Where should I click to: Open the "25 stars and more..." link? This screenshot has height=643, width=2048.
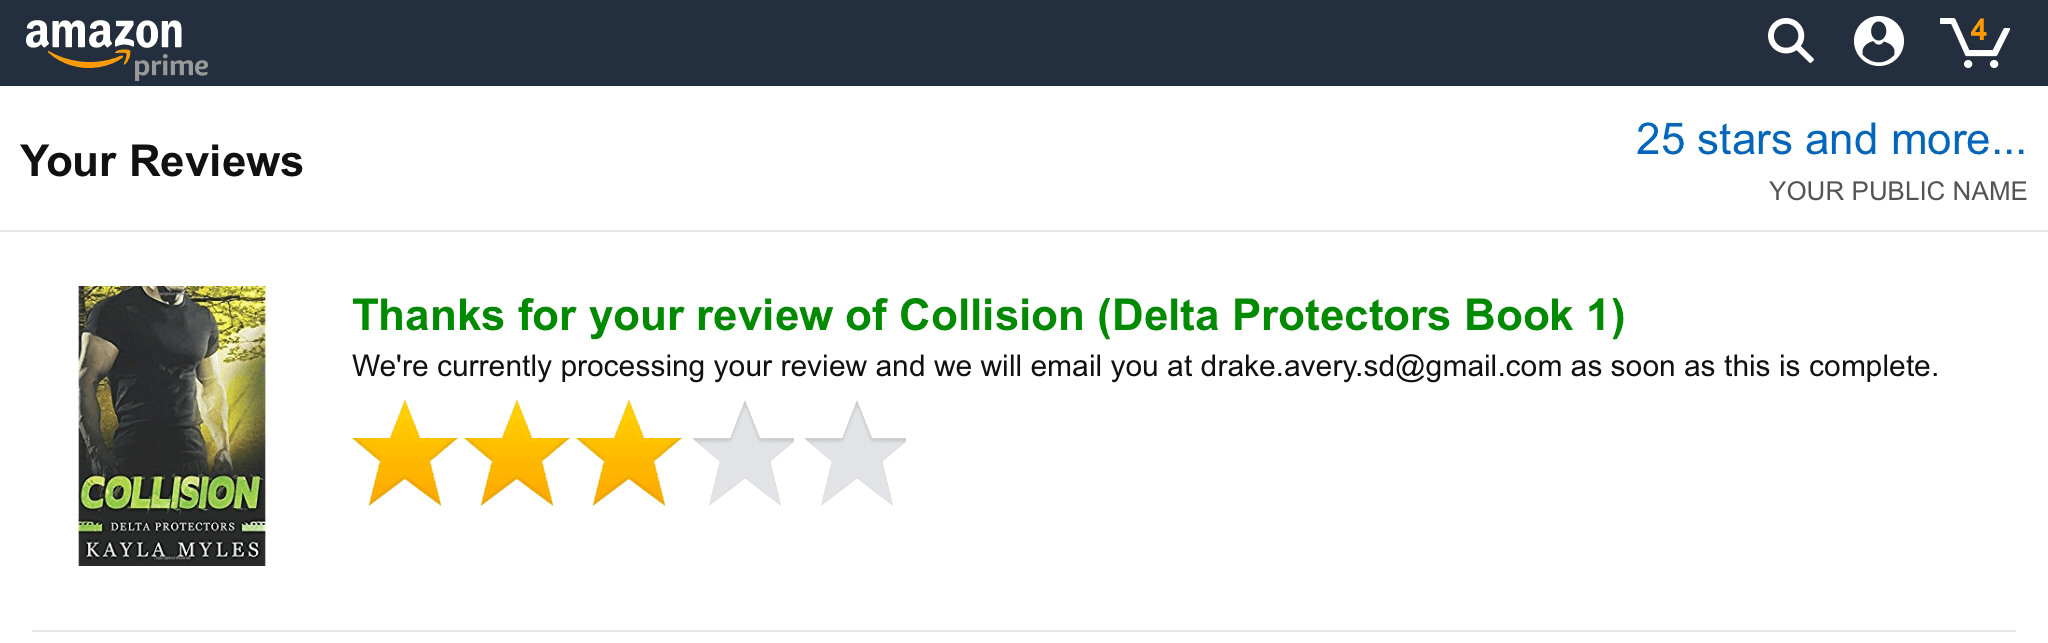1830,140
